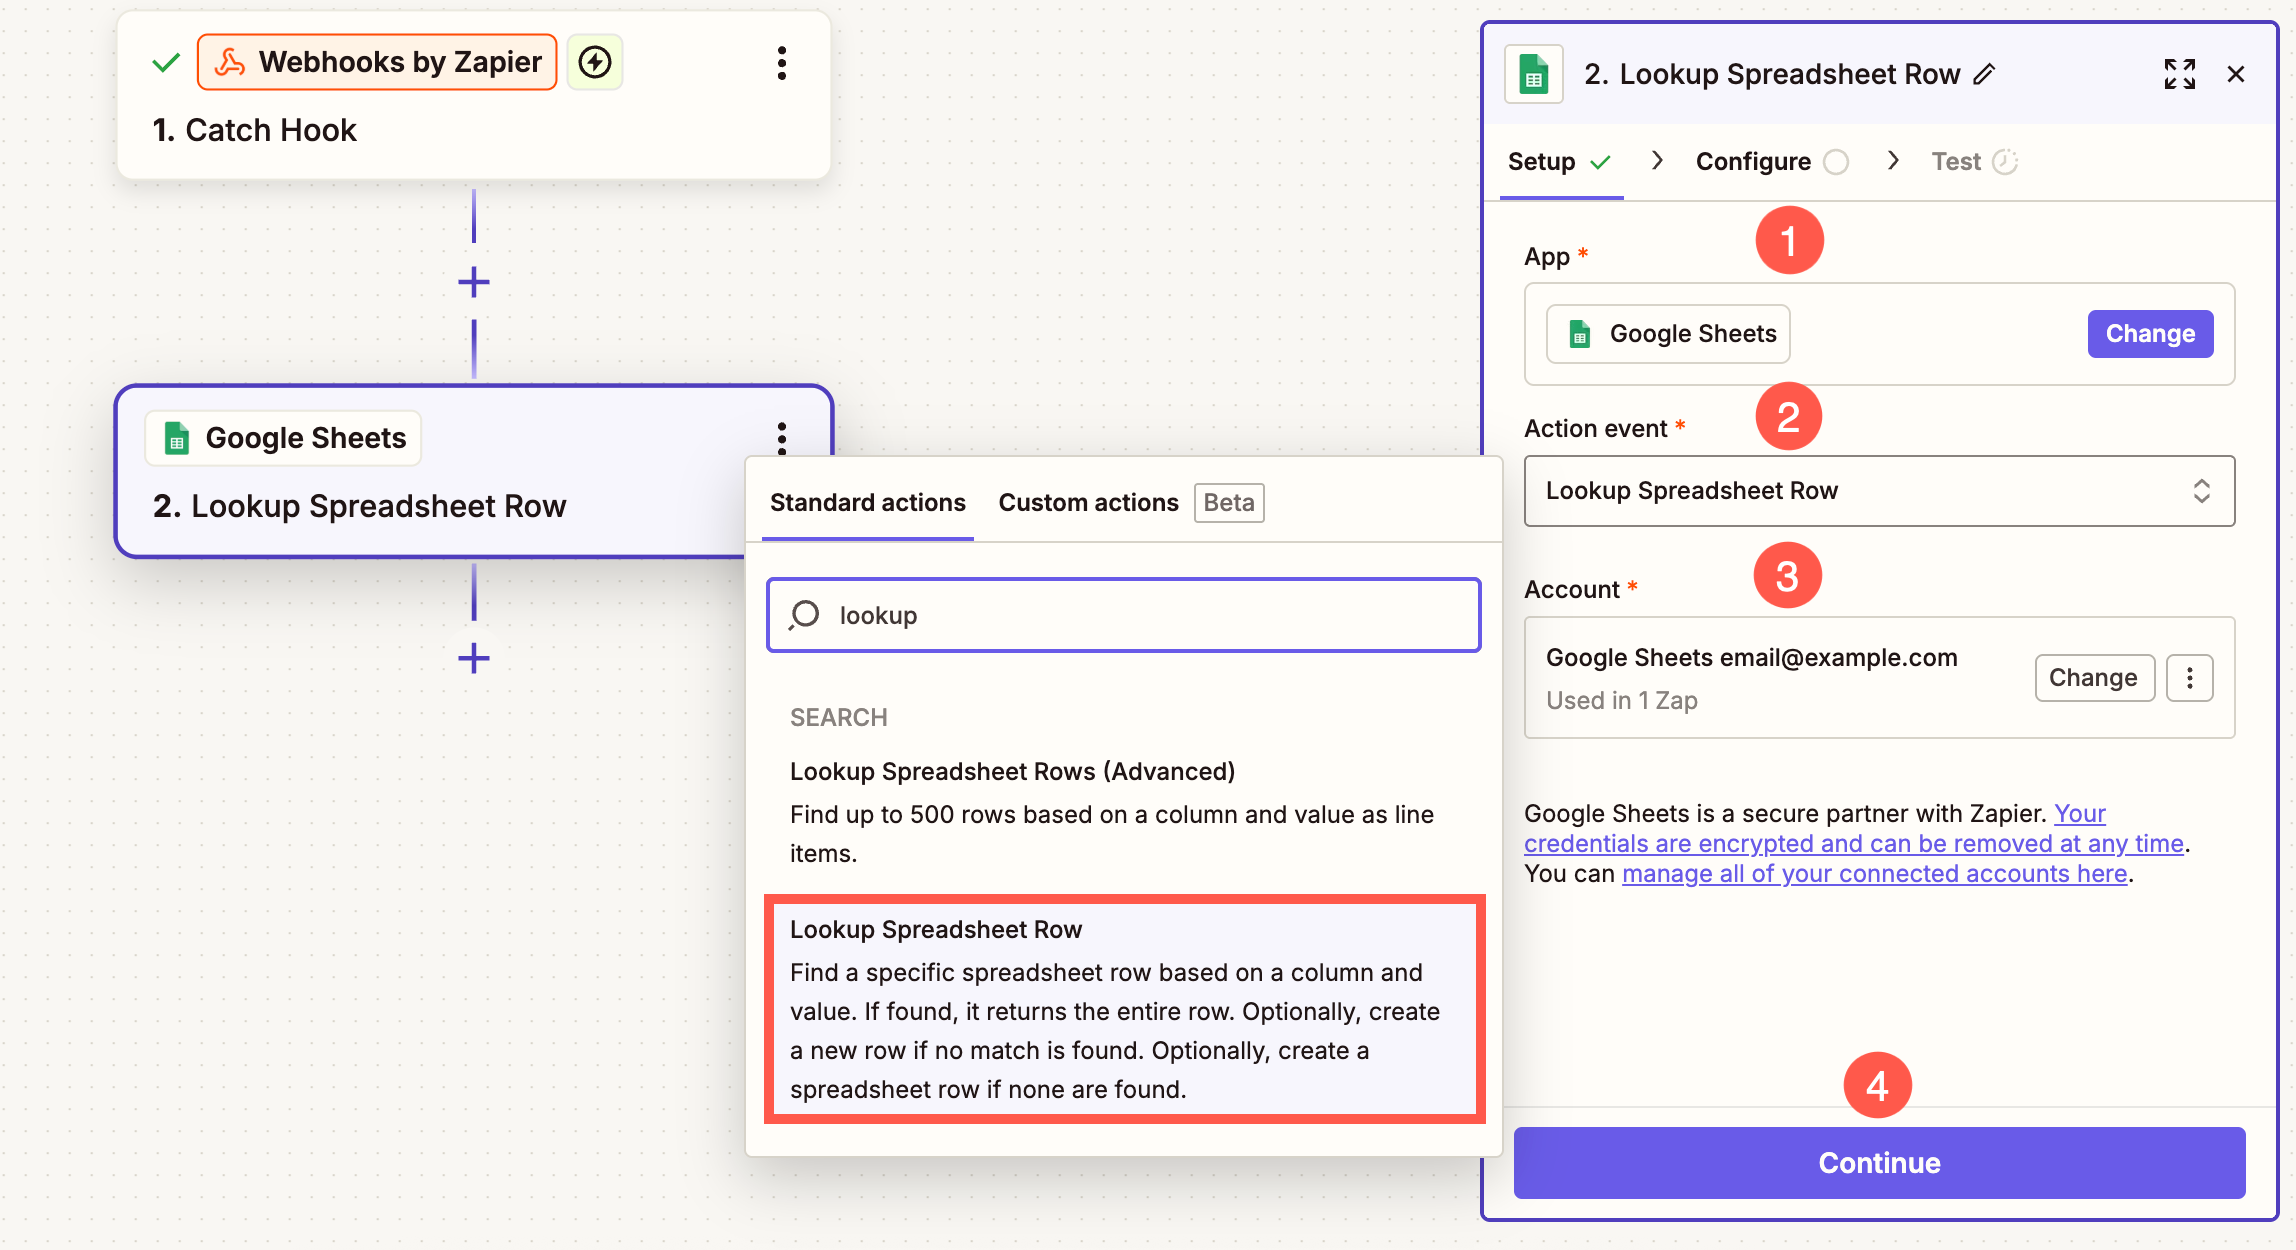
Task: Rename step using the pencil edit icon
Action: click(x=1985, y=74)
